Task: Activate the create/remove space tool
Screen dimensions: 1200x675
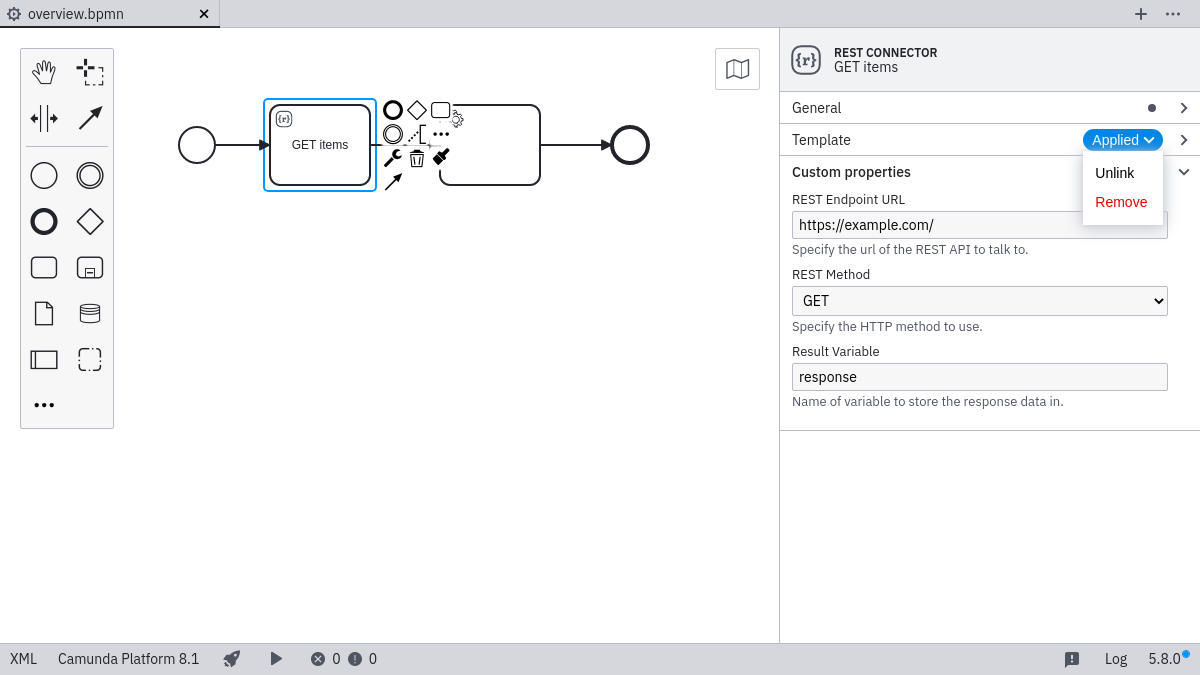Action: tap(44, 118)
